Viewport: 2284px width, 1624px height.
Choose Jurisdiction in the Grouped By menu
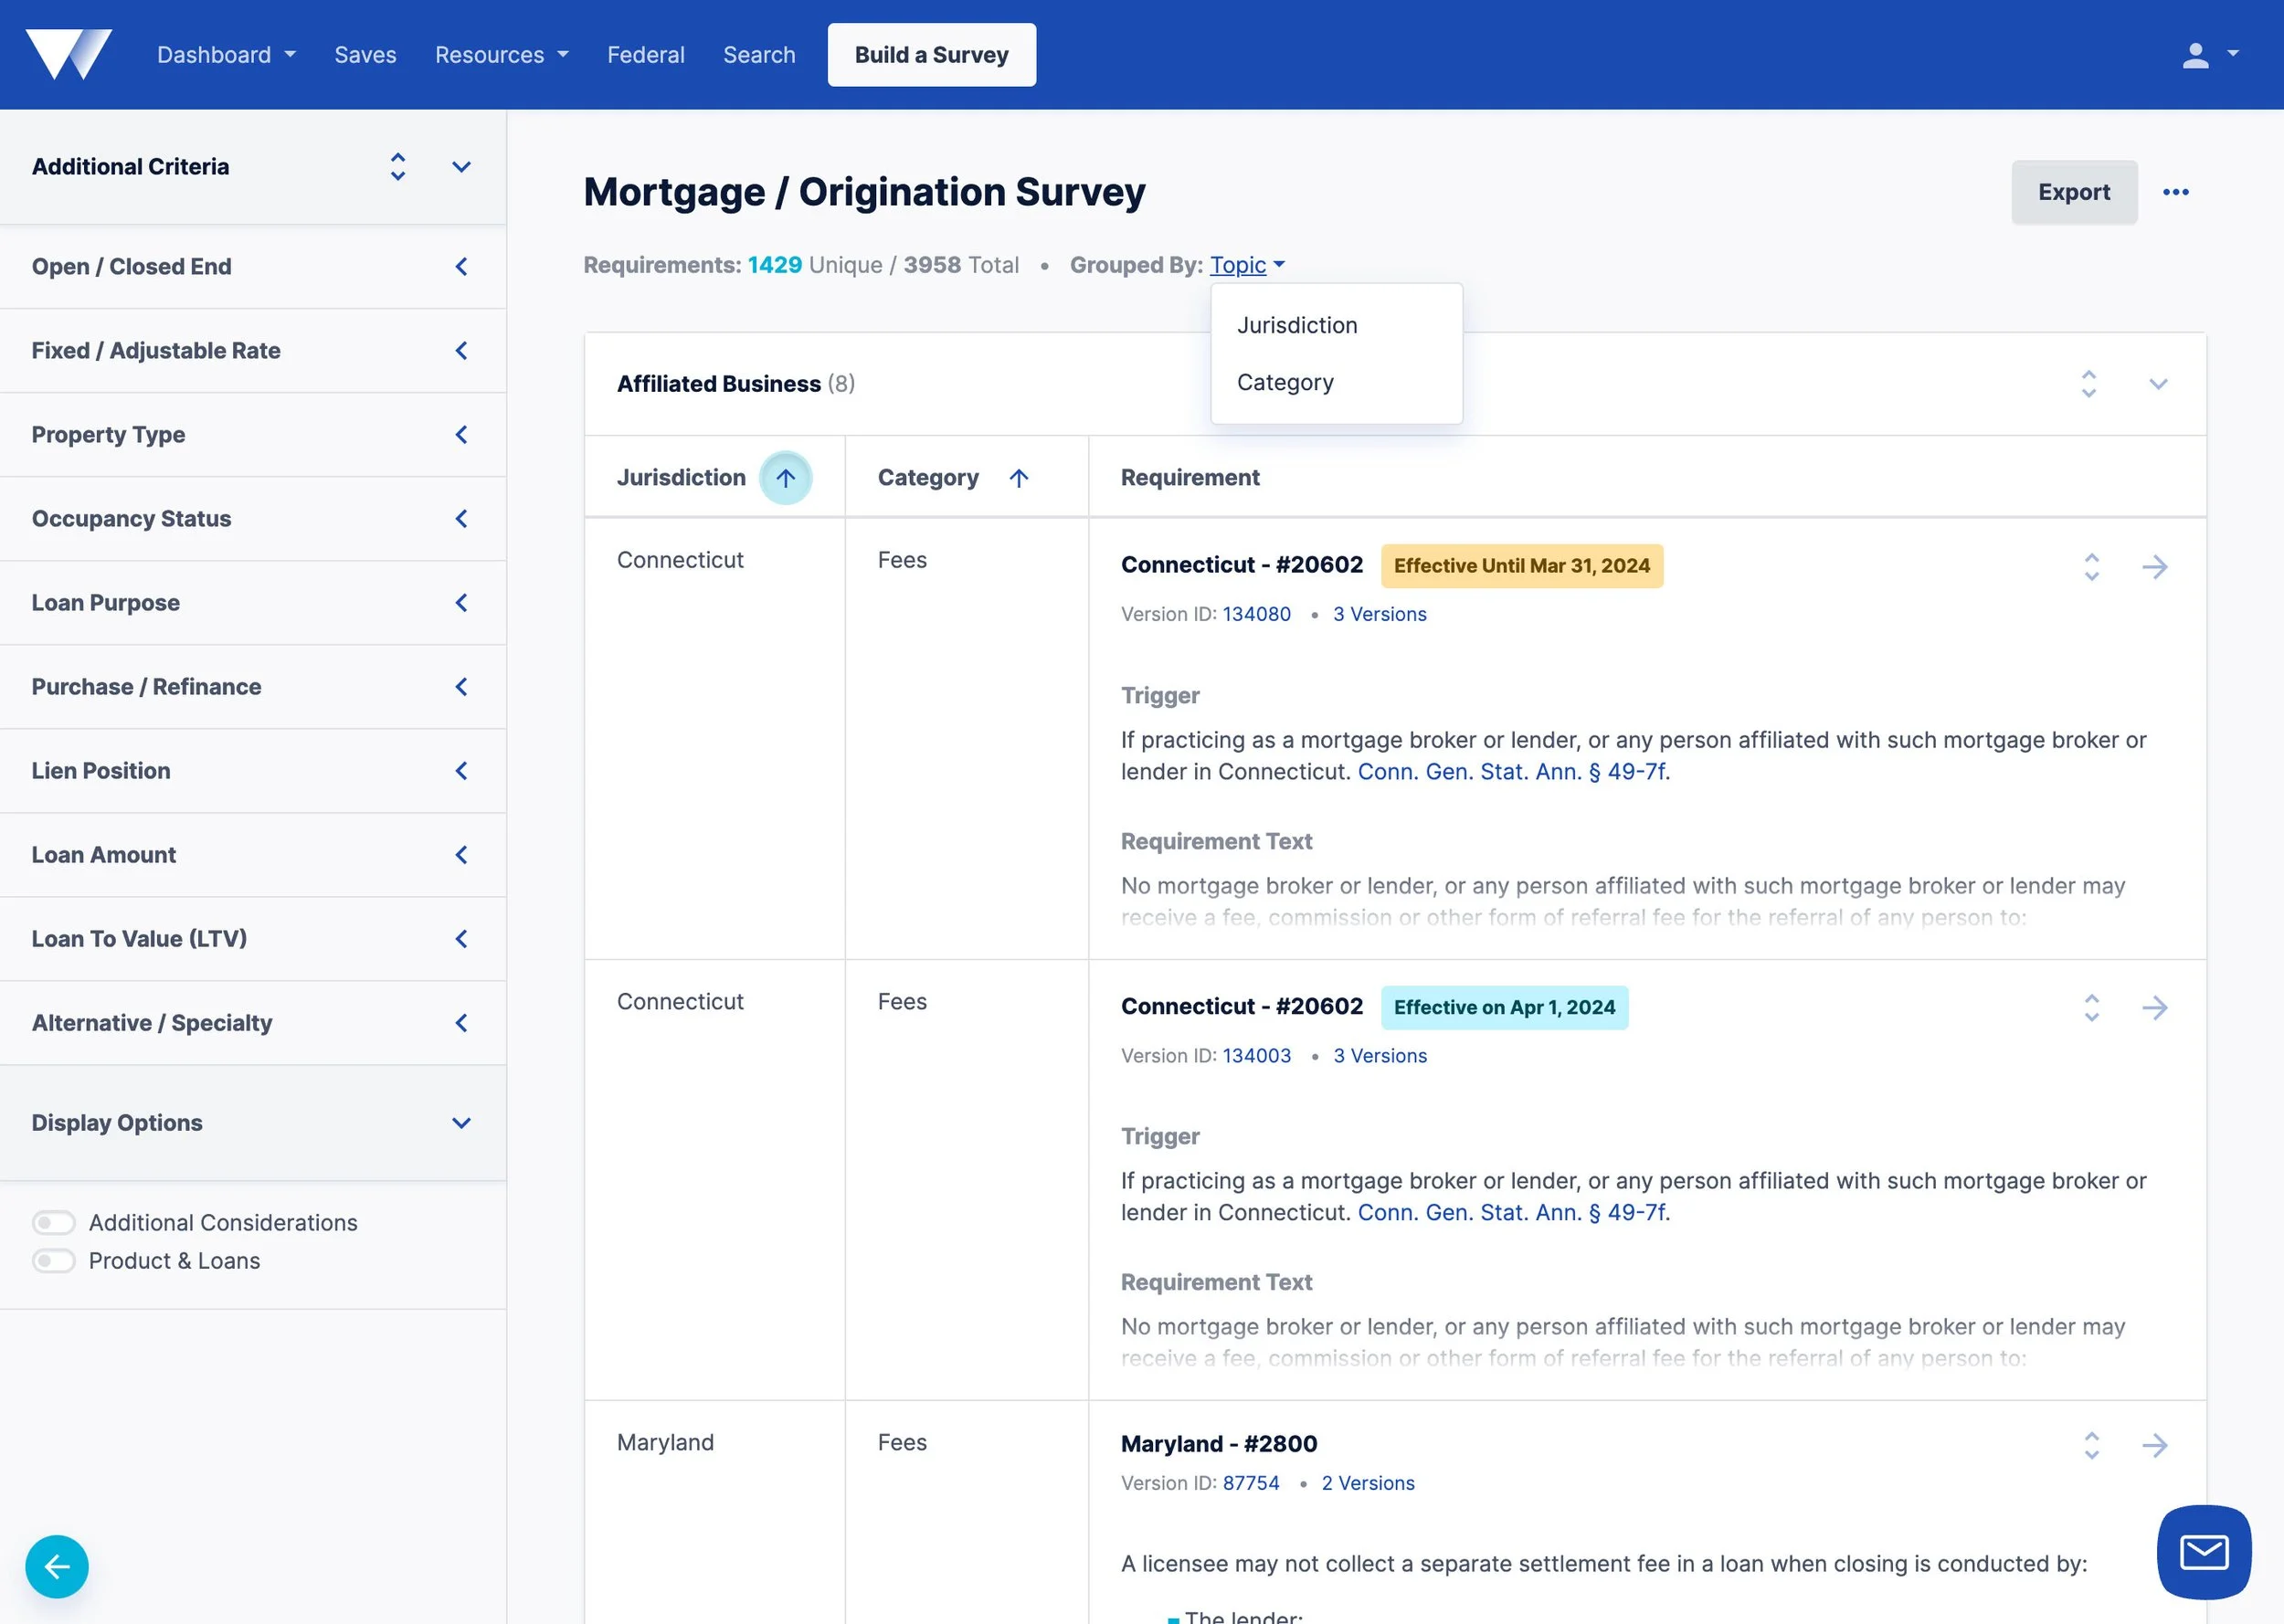pos(1296,325)
